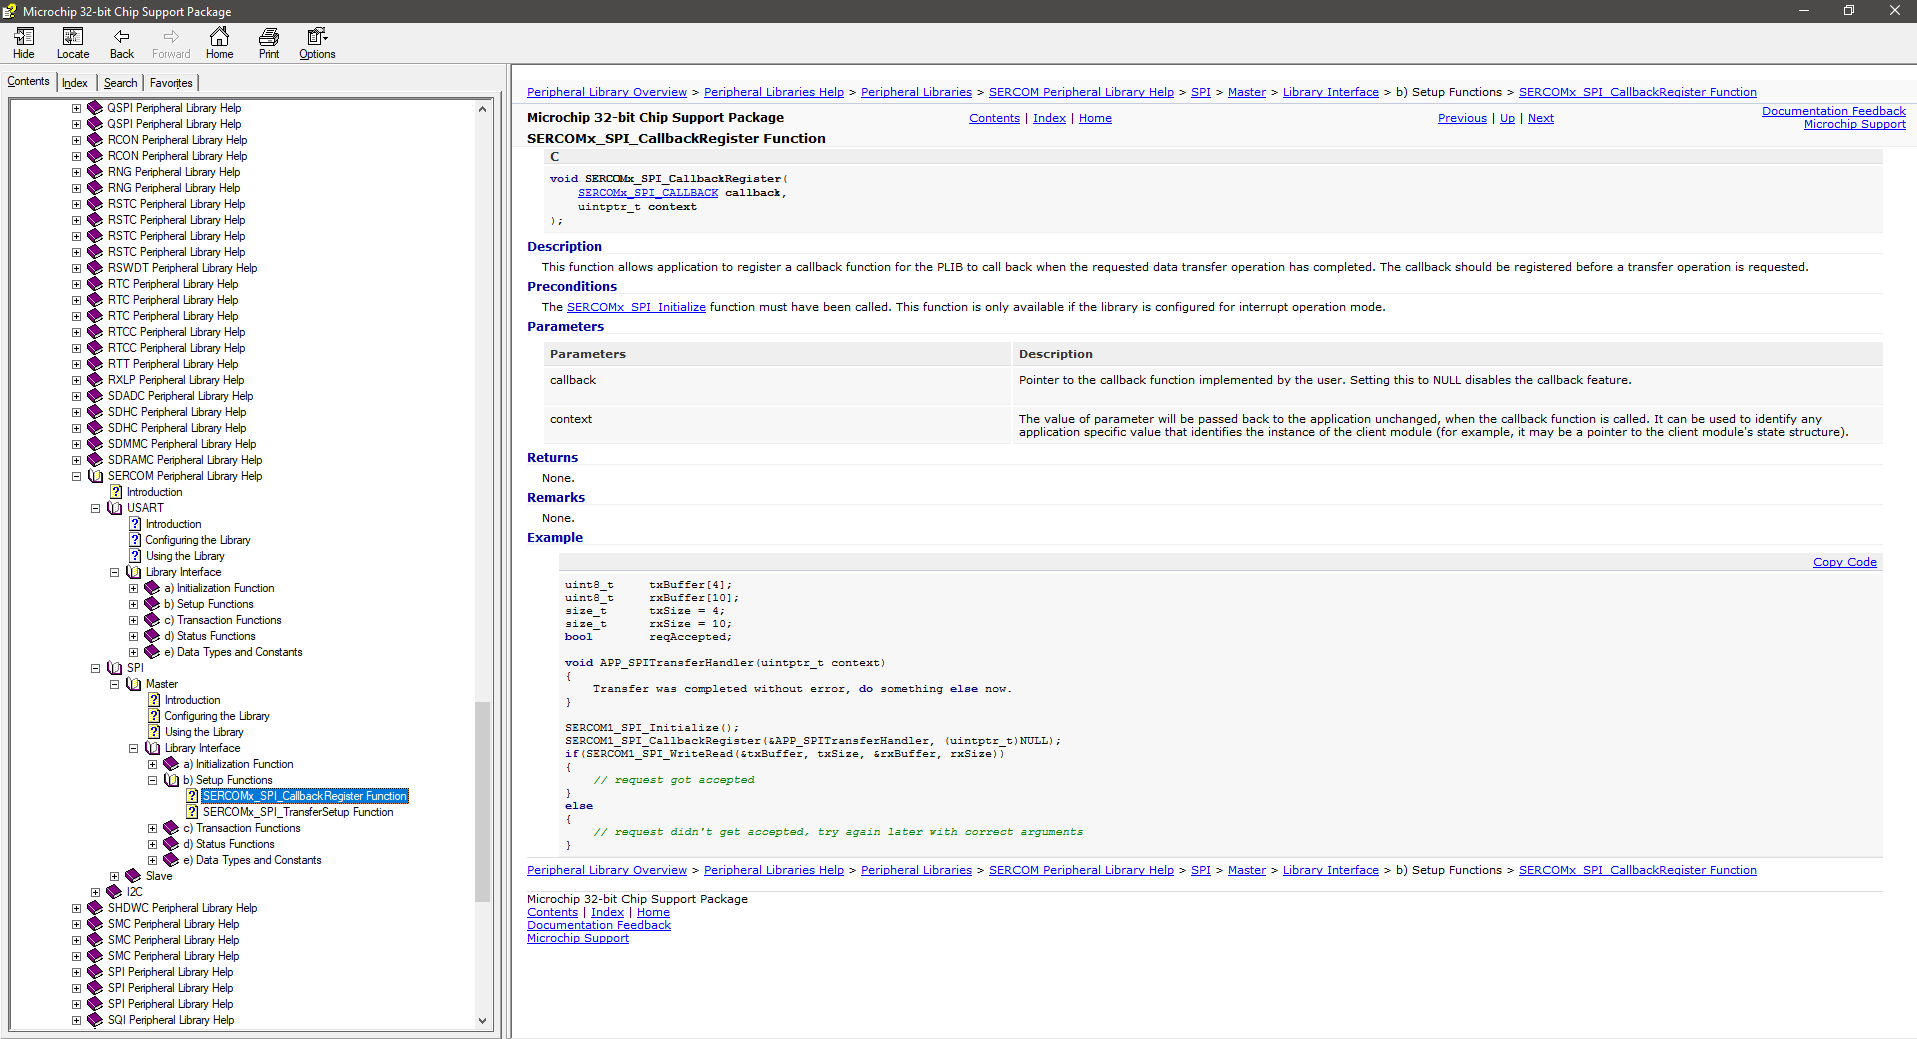Viewport: 1917px width, 1039px height.
Task: Click the Copy Code link
Action: pos(1844,562)
